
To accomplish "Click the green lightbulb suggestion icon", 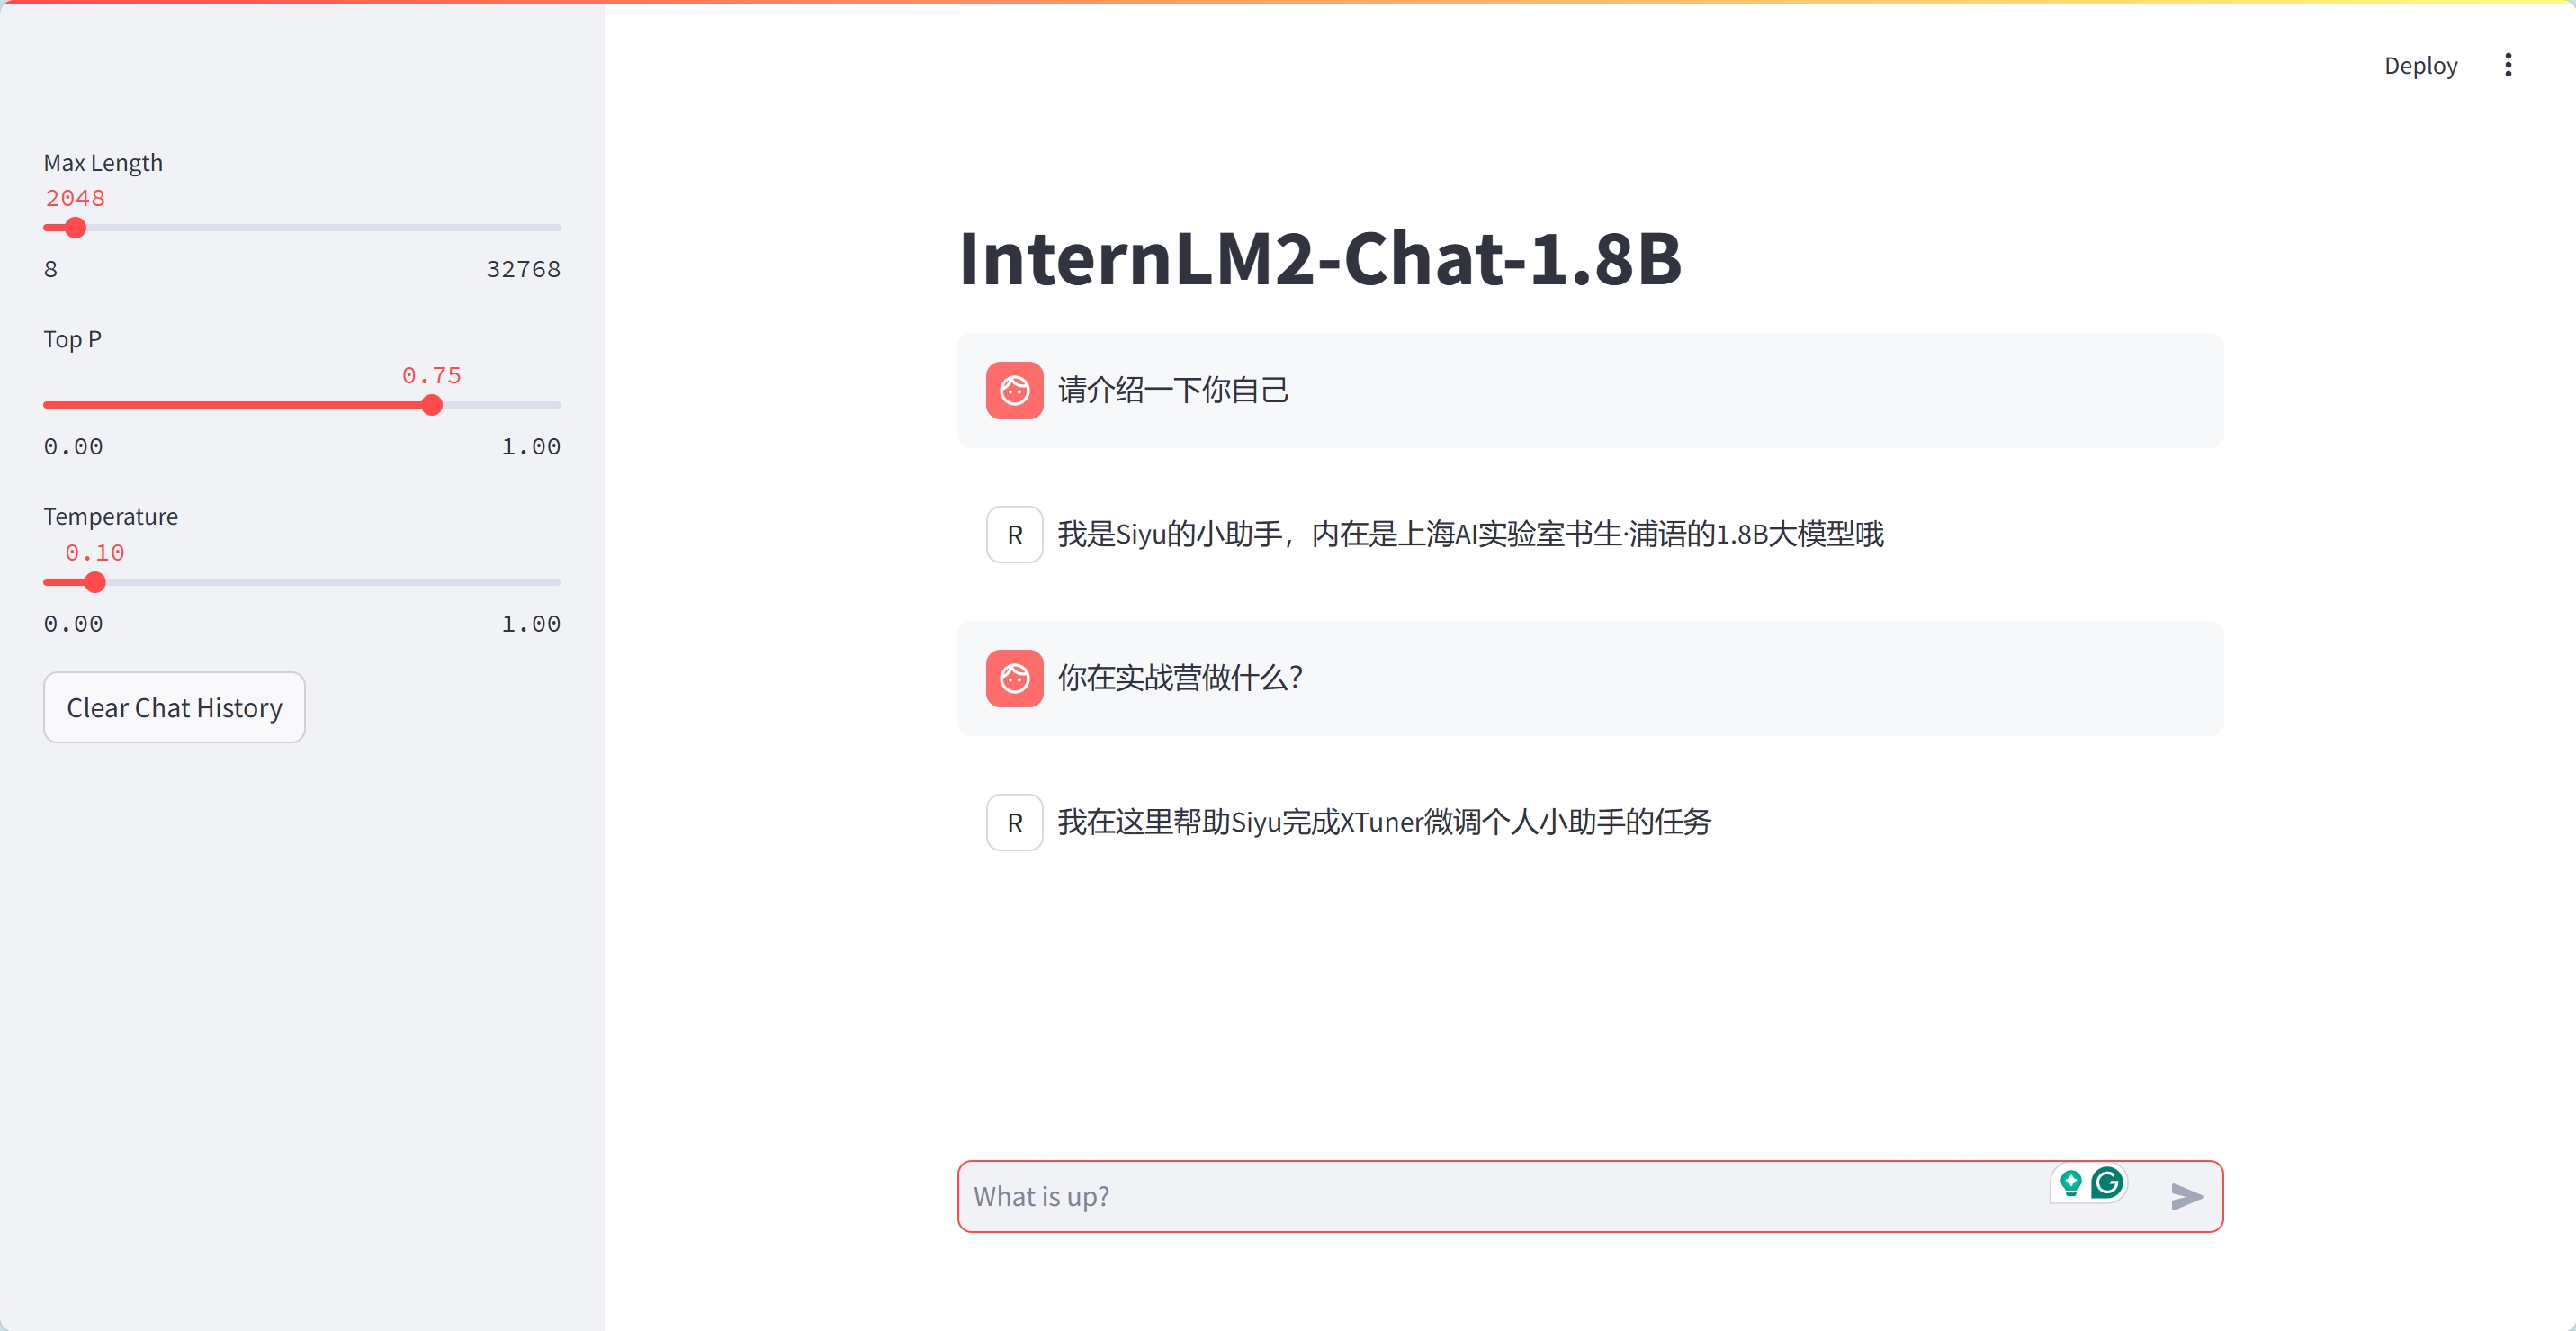I will [x=2070, y=1183].
